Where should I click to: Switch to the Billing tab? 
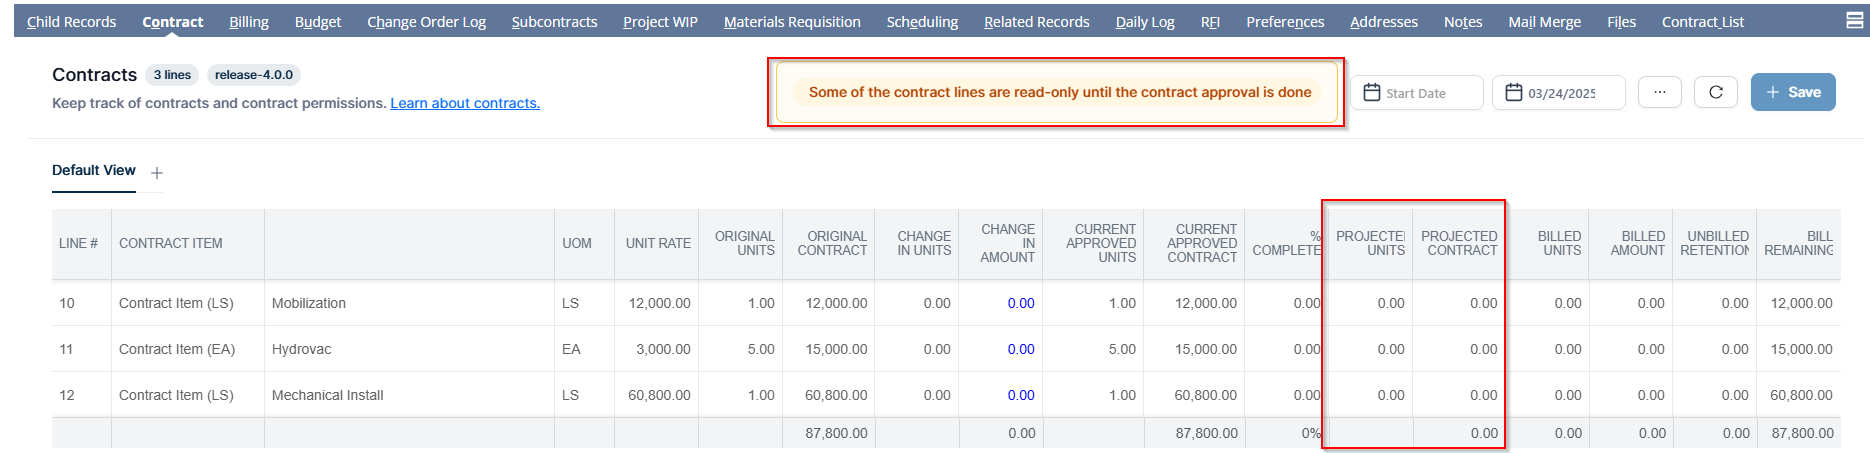click(249, 21)
